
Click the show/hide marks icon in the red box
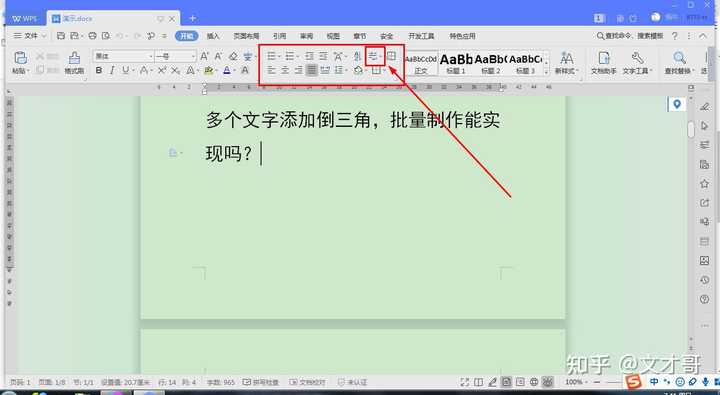(x=374, y=56)
